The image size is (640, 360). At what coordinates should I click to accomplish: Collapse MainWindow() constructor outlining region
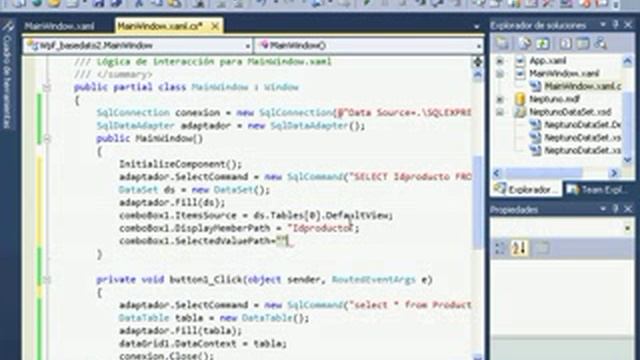(47, 139)
